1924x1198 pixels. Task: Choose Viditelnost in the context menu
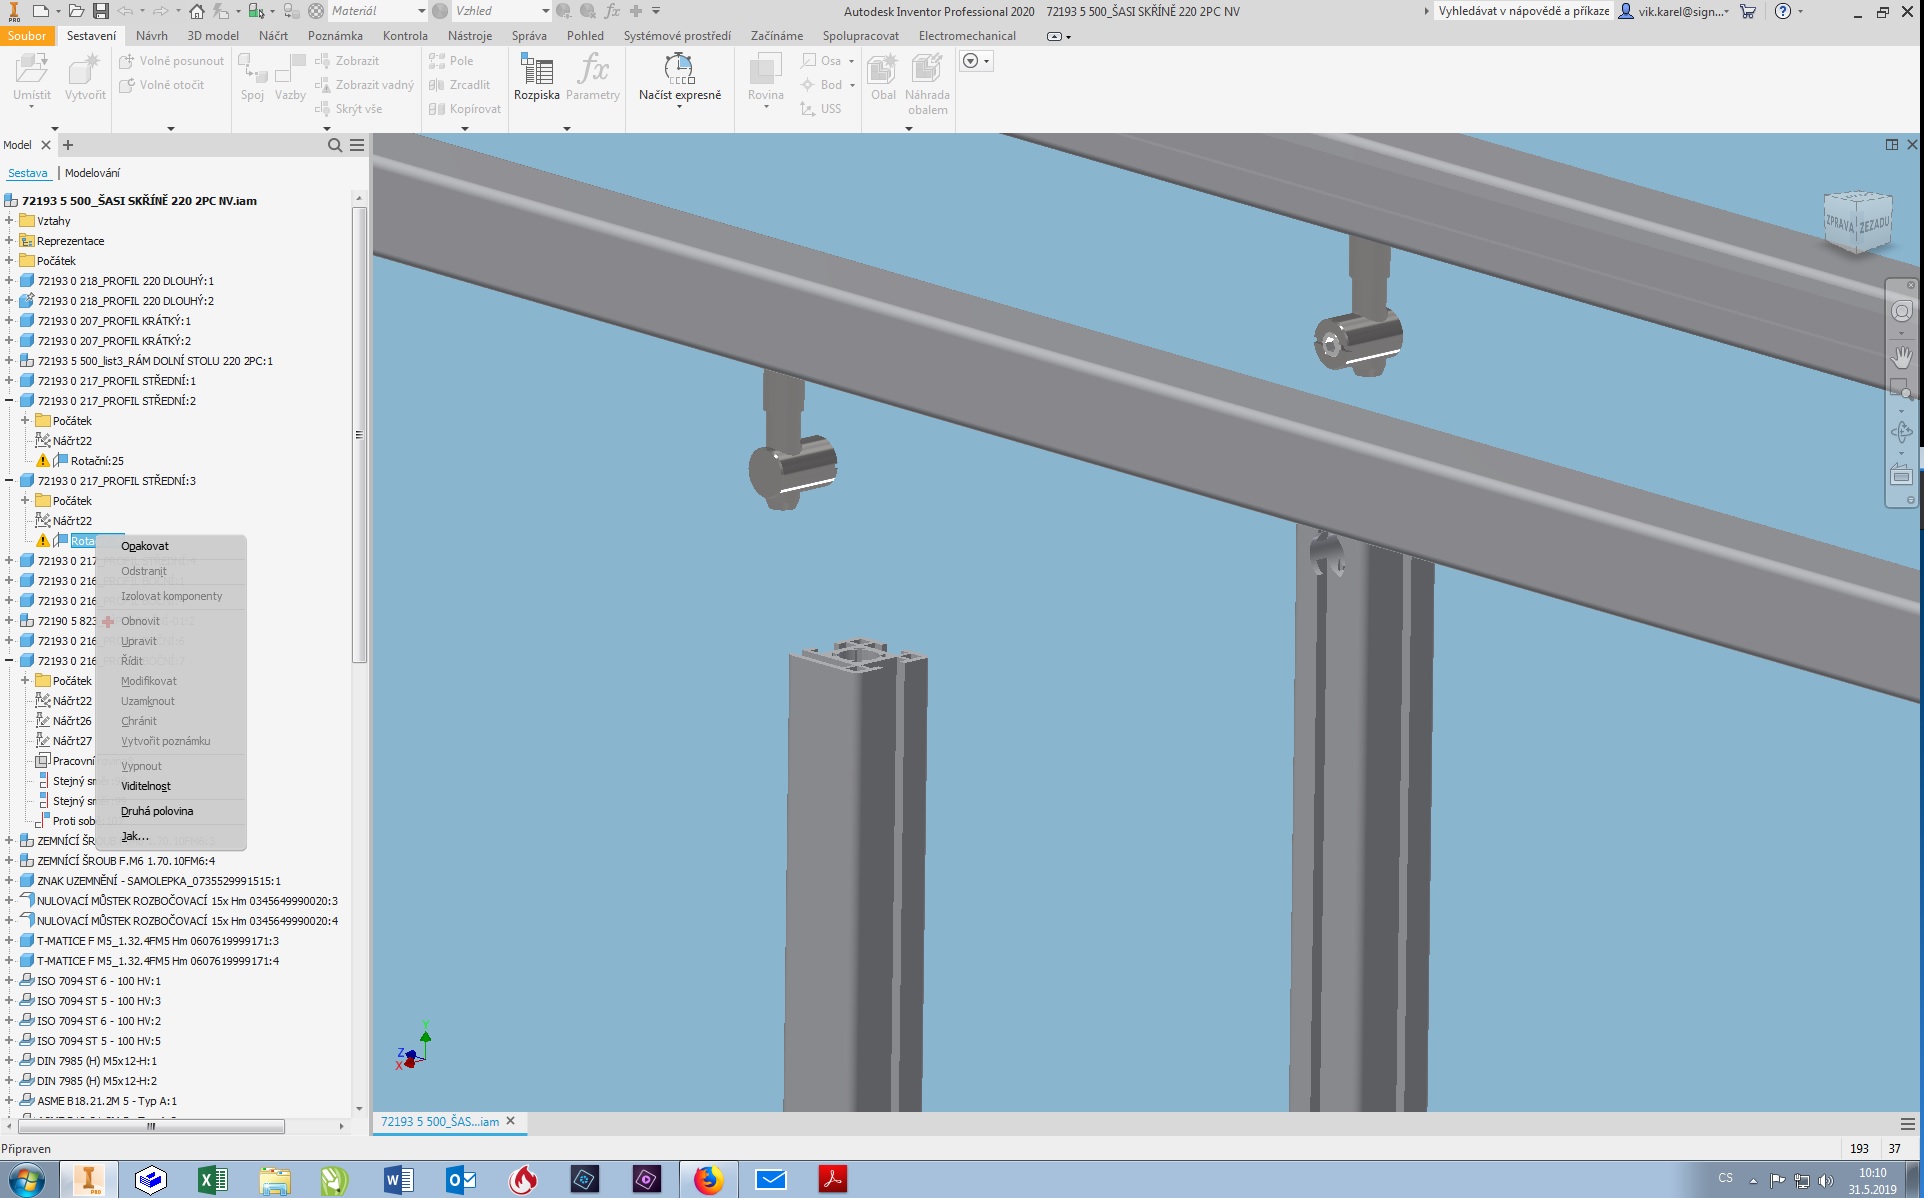click(146, 786)
